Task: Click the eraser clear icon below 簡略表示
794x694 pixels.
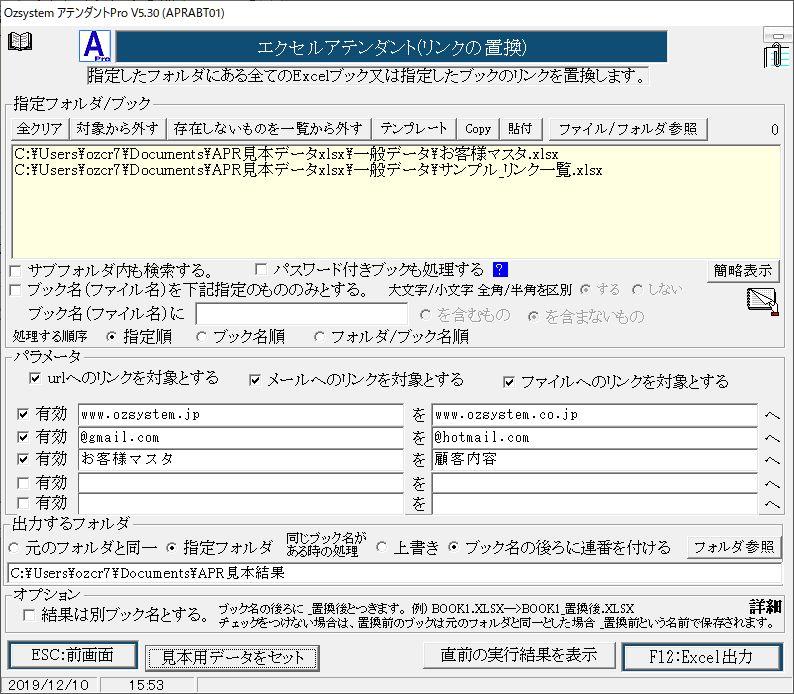Action: pyautogui.click(x=762, y=302)
